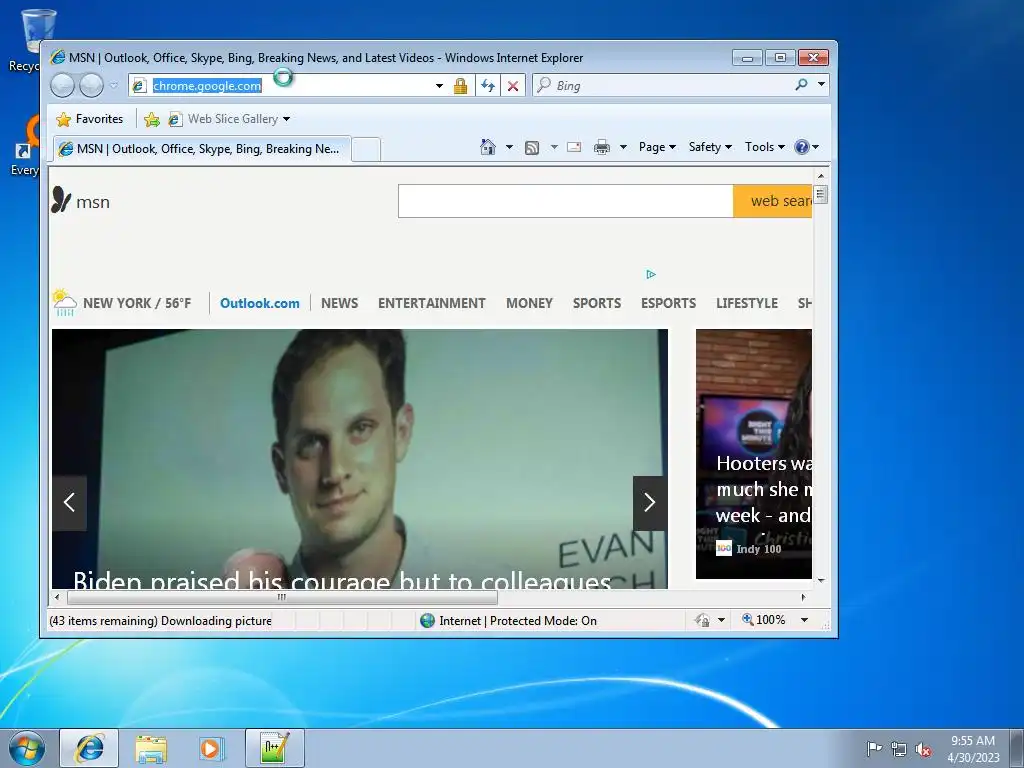Click the privacy report icon in status bar

tap(703, 620)
